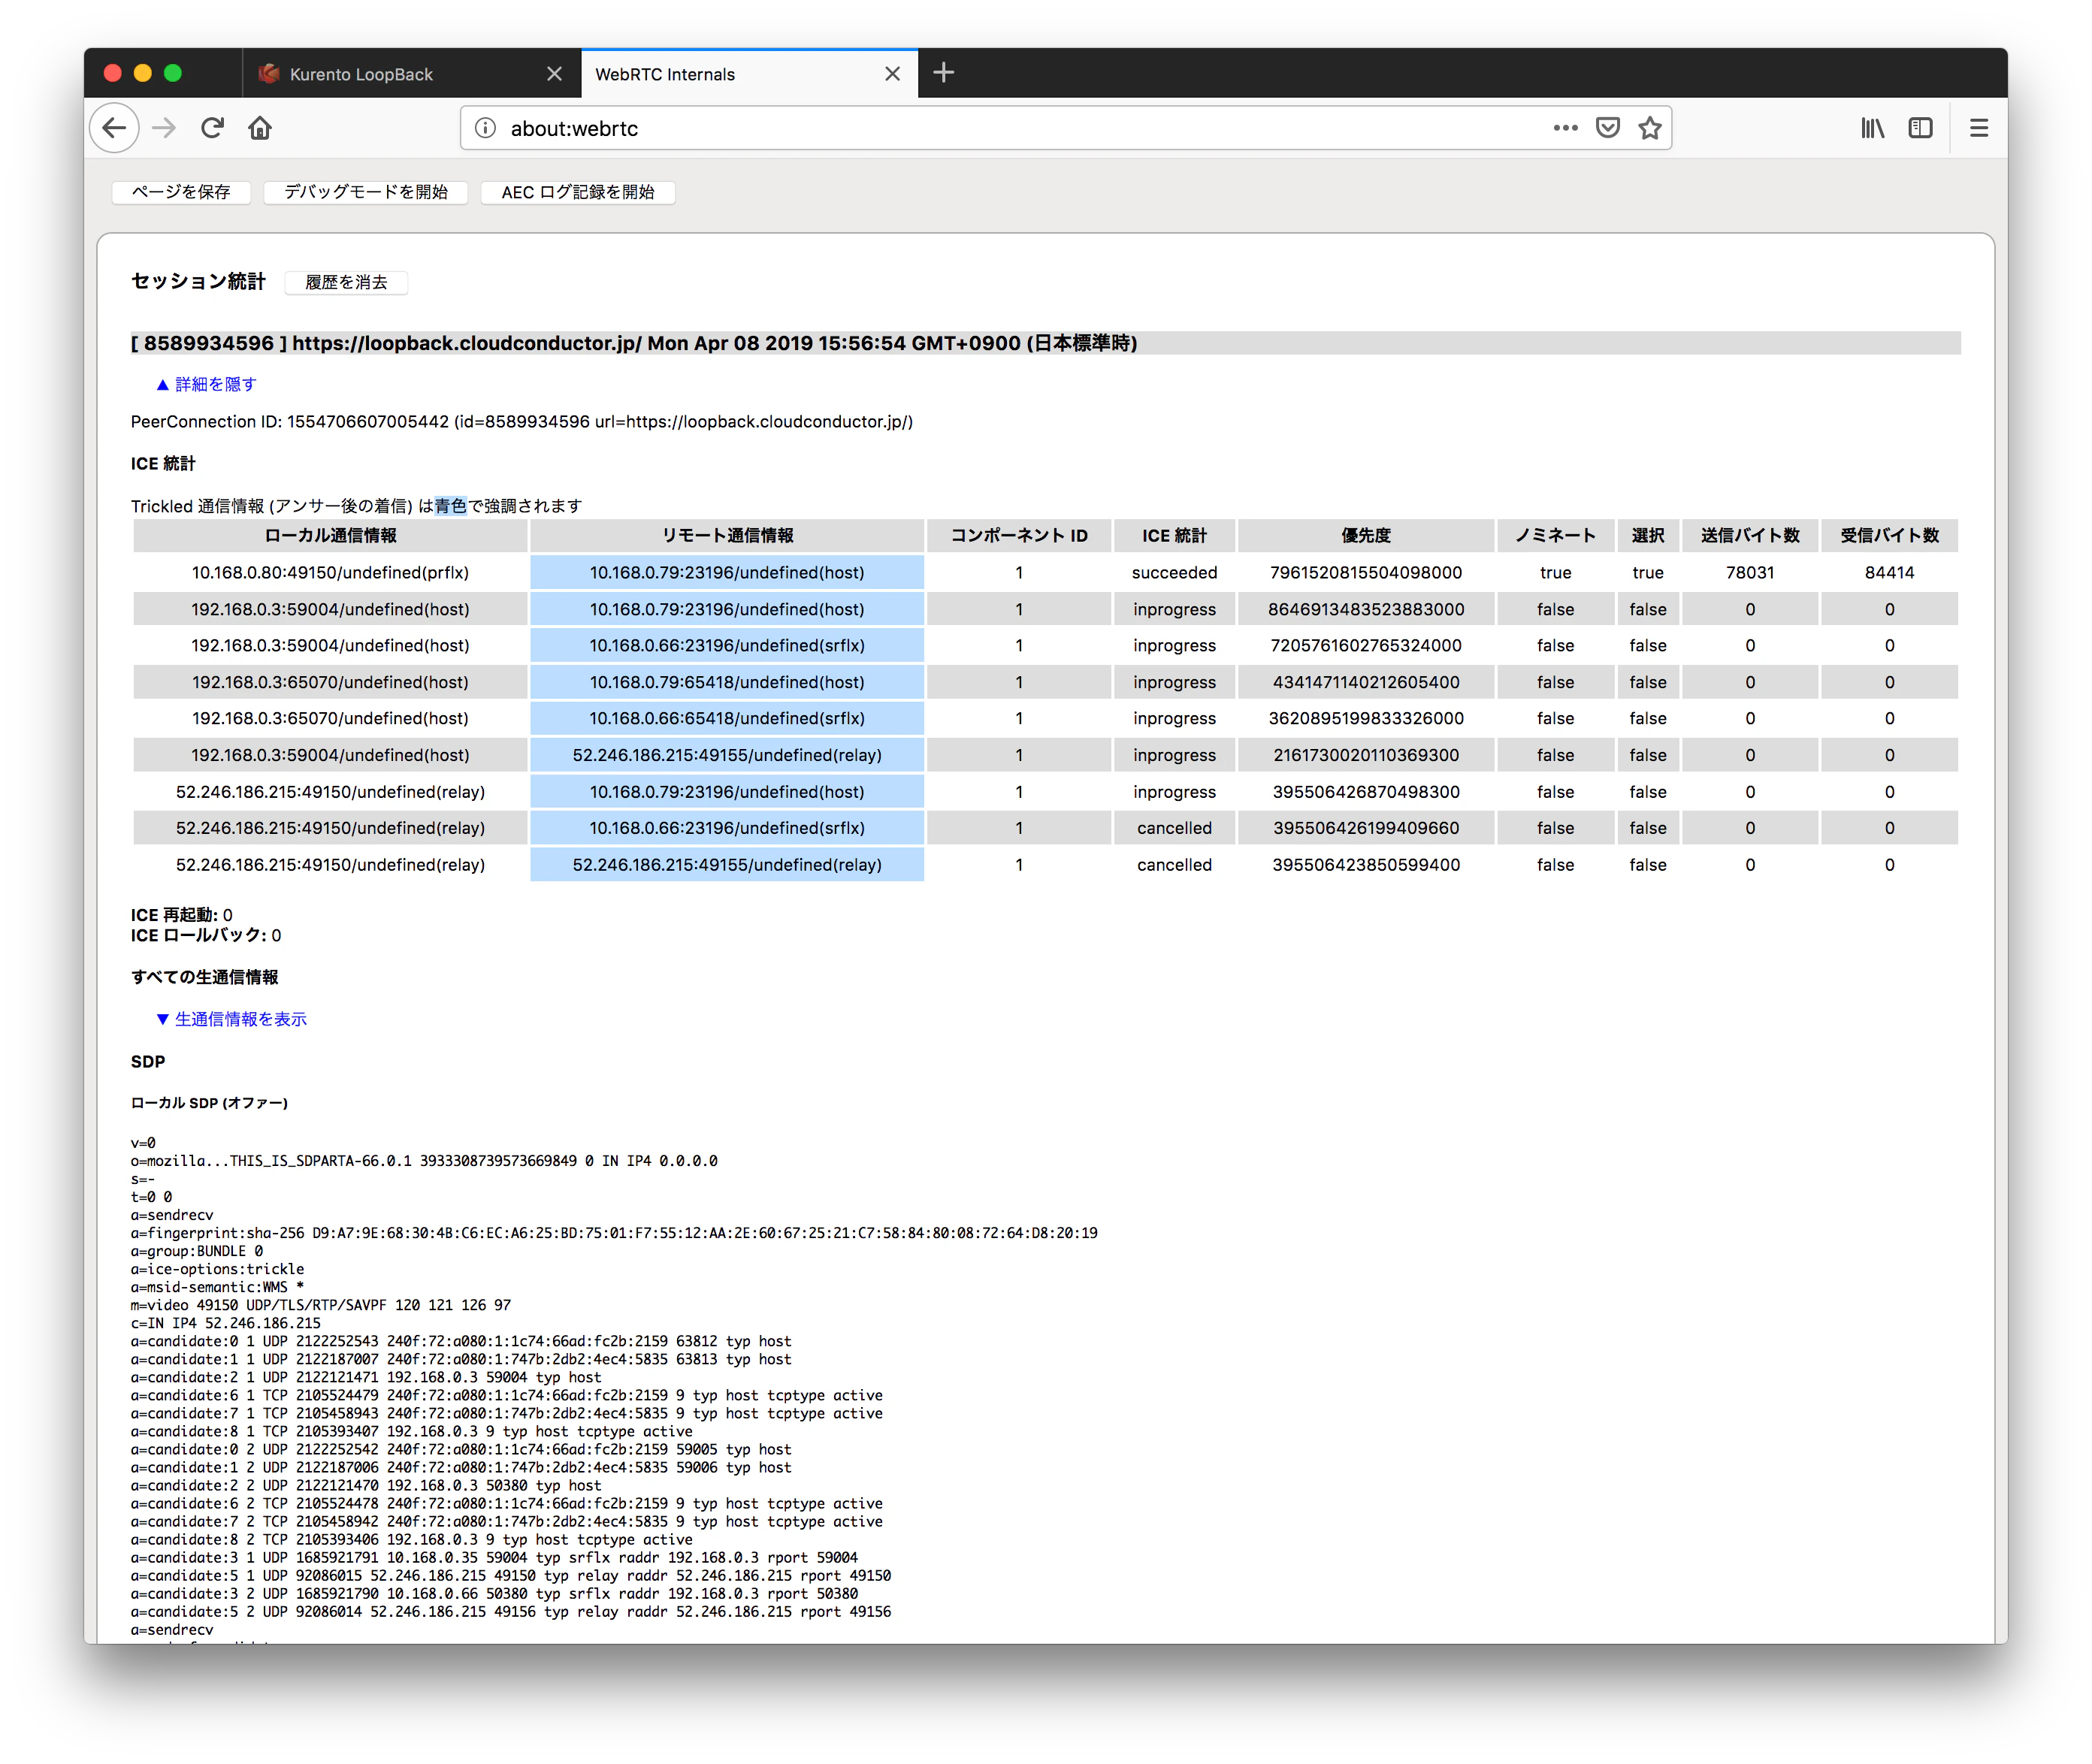Select the 優先度 column header

1365,536
